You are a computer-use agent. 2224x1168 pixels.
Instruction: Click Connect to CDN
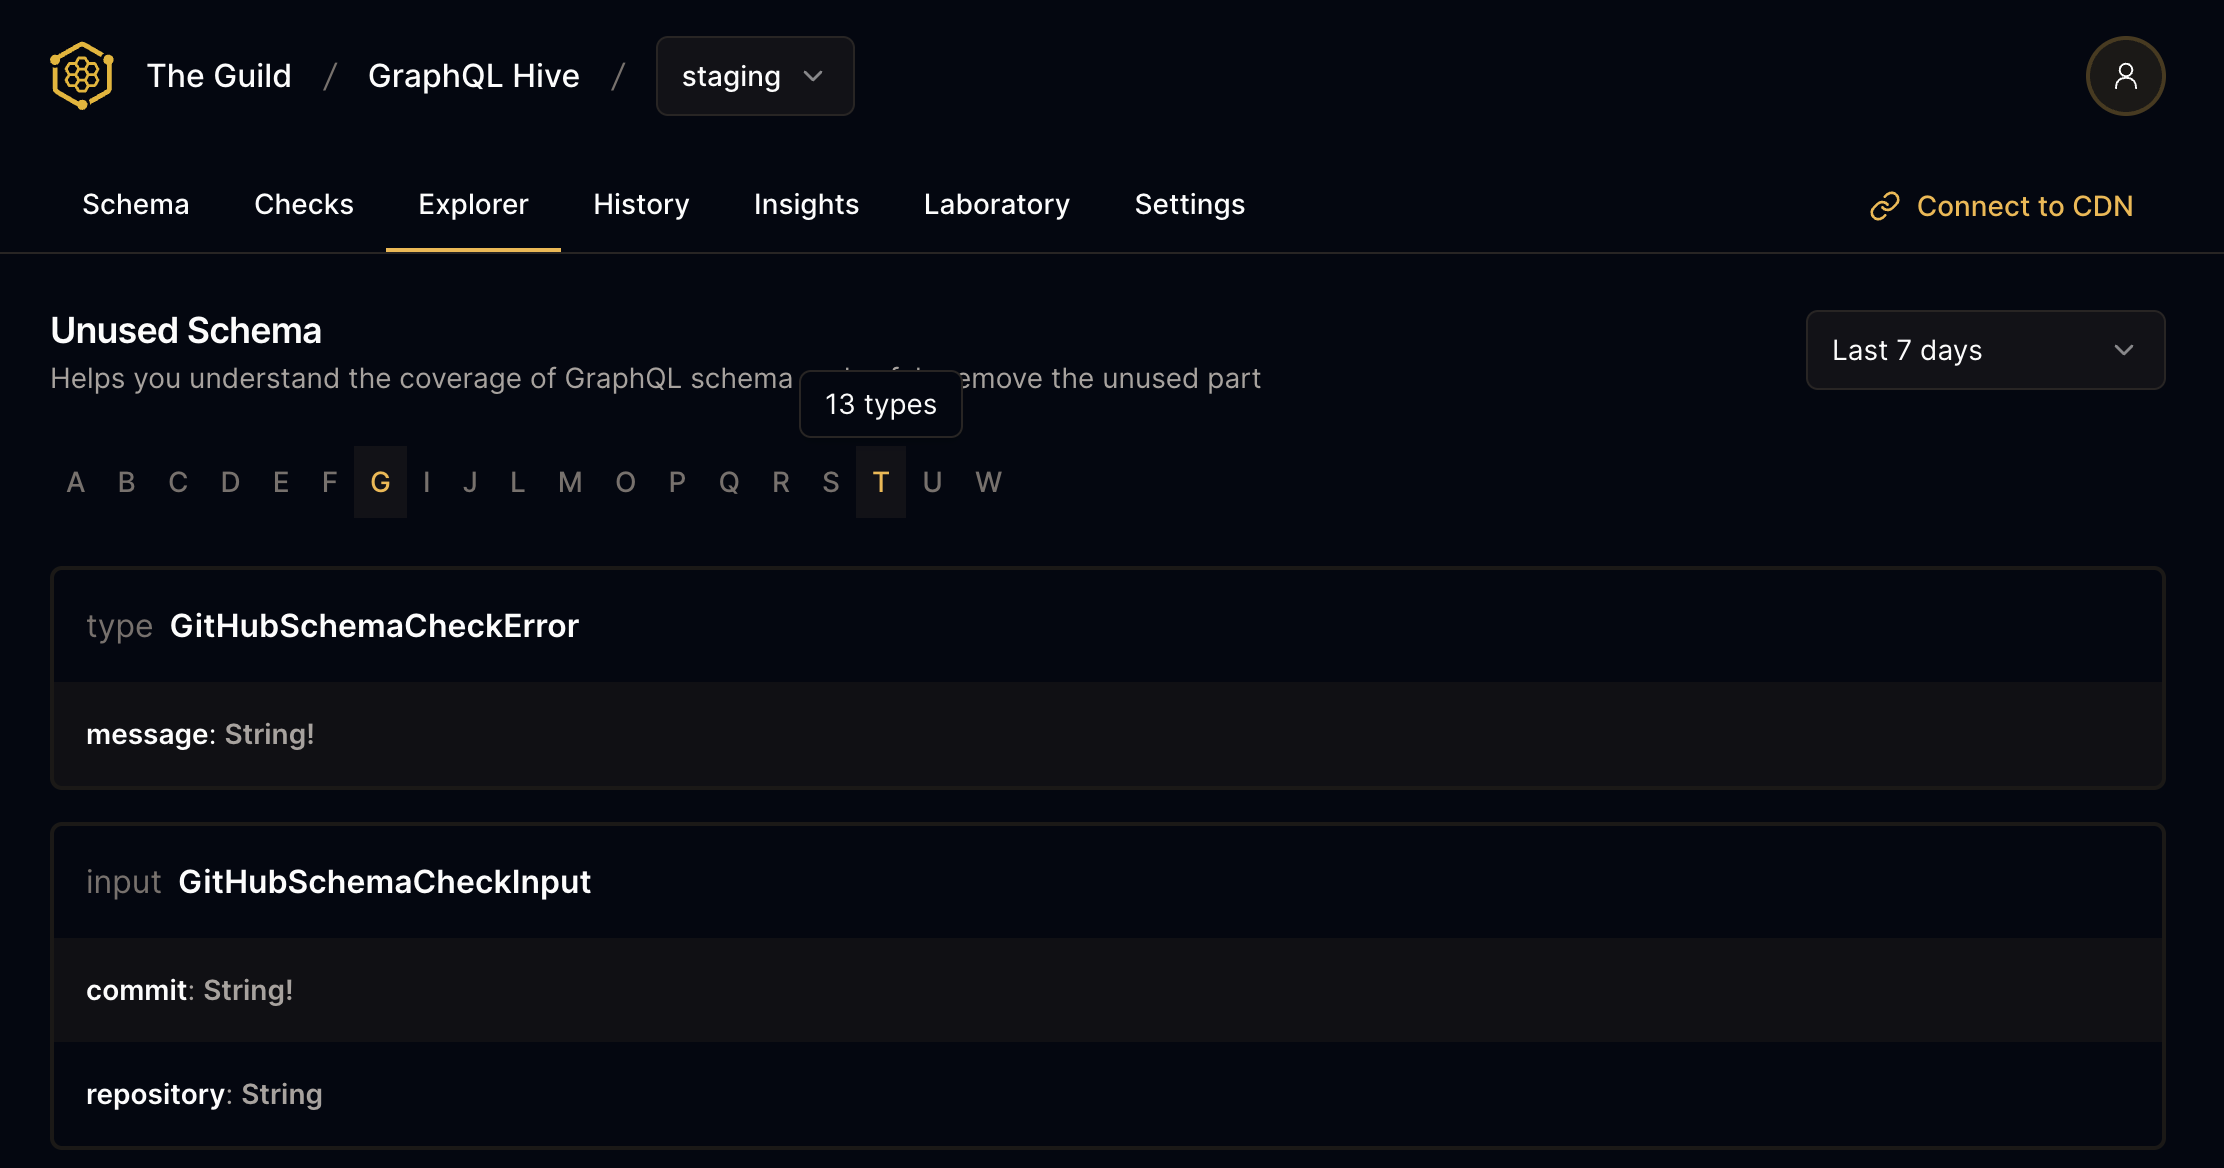[2024, 205]
